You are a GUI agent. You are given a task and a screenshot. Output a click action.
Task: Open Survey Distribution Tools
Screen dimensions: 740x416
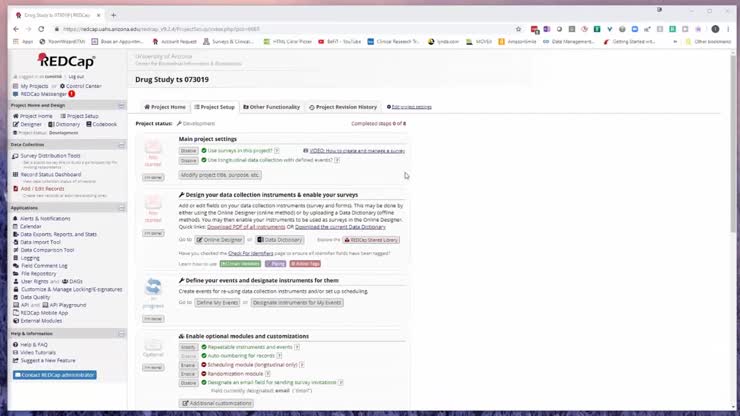coord(50,155)
